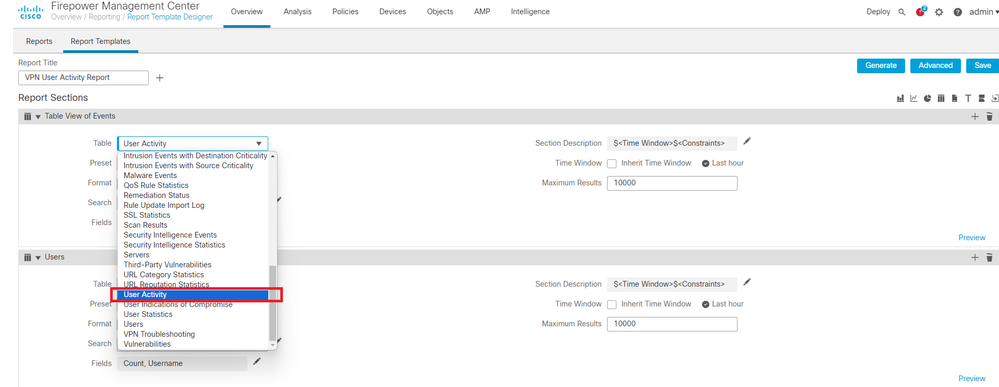Click Deploy in the header
Viewport: 999px width, 387px height.
click(x=879, y=12)
